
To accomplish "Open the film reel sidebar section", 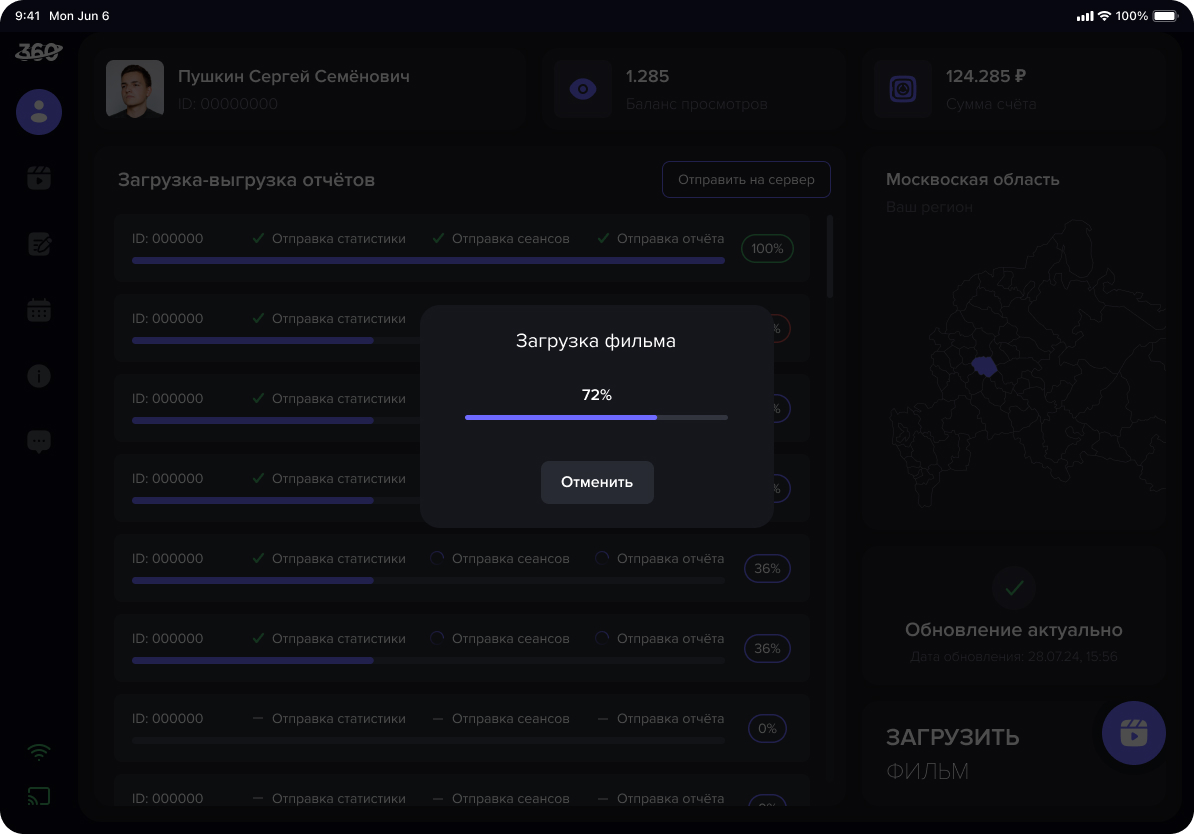I will pos(39,179).
